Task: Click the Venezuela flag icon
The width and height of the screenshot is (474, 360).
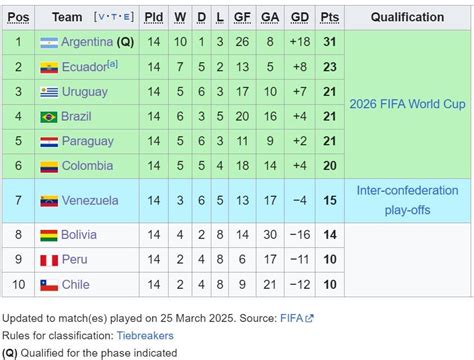Action: [49, 201]
